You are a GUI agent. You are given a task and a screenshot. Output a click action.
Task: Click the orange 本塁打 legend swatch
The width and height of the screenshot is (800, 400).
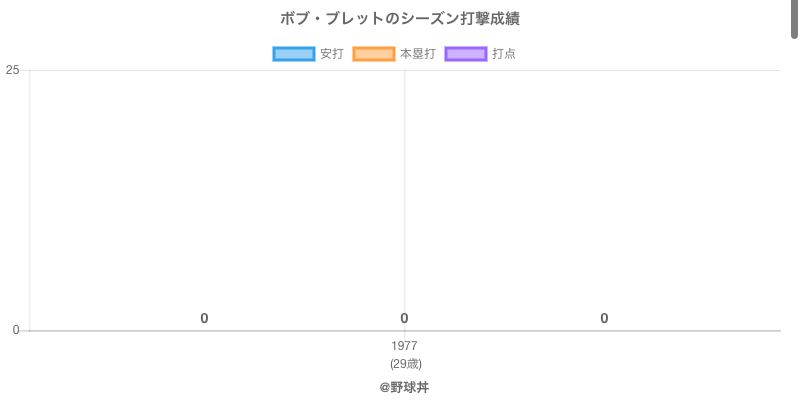coord(374,54)
